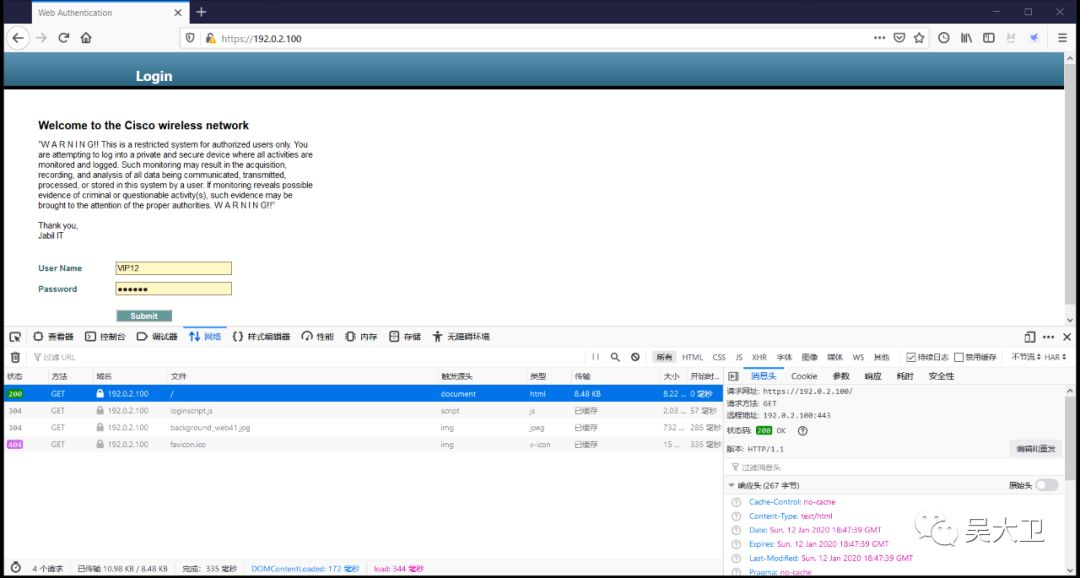
Task: Open the Firefox hamburger menu
Action: (1063, 38)
